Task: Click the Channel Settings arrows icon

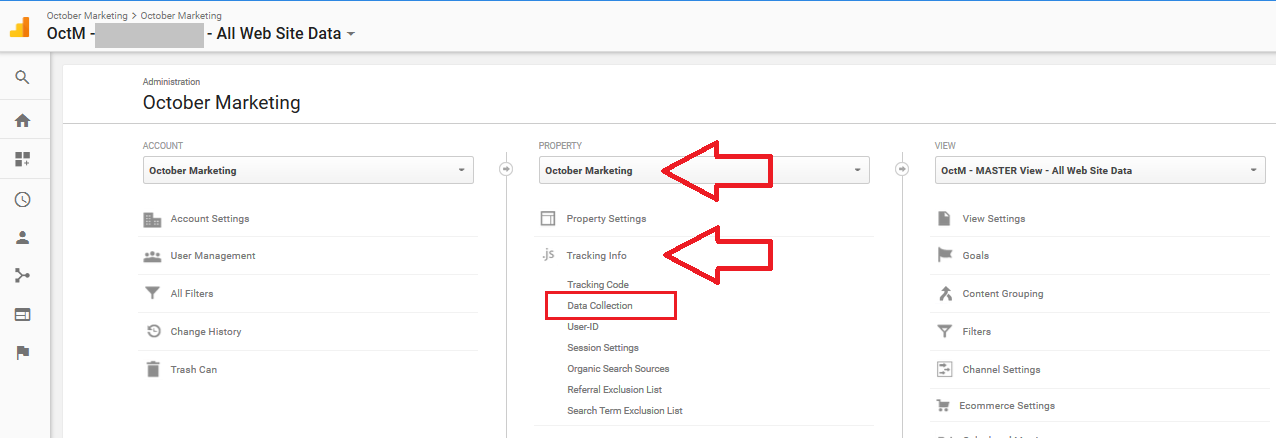Action: 944,369
